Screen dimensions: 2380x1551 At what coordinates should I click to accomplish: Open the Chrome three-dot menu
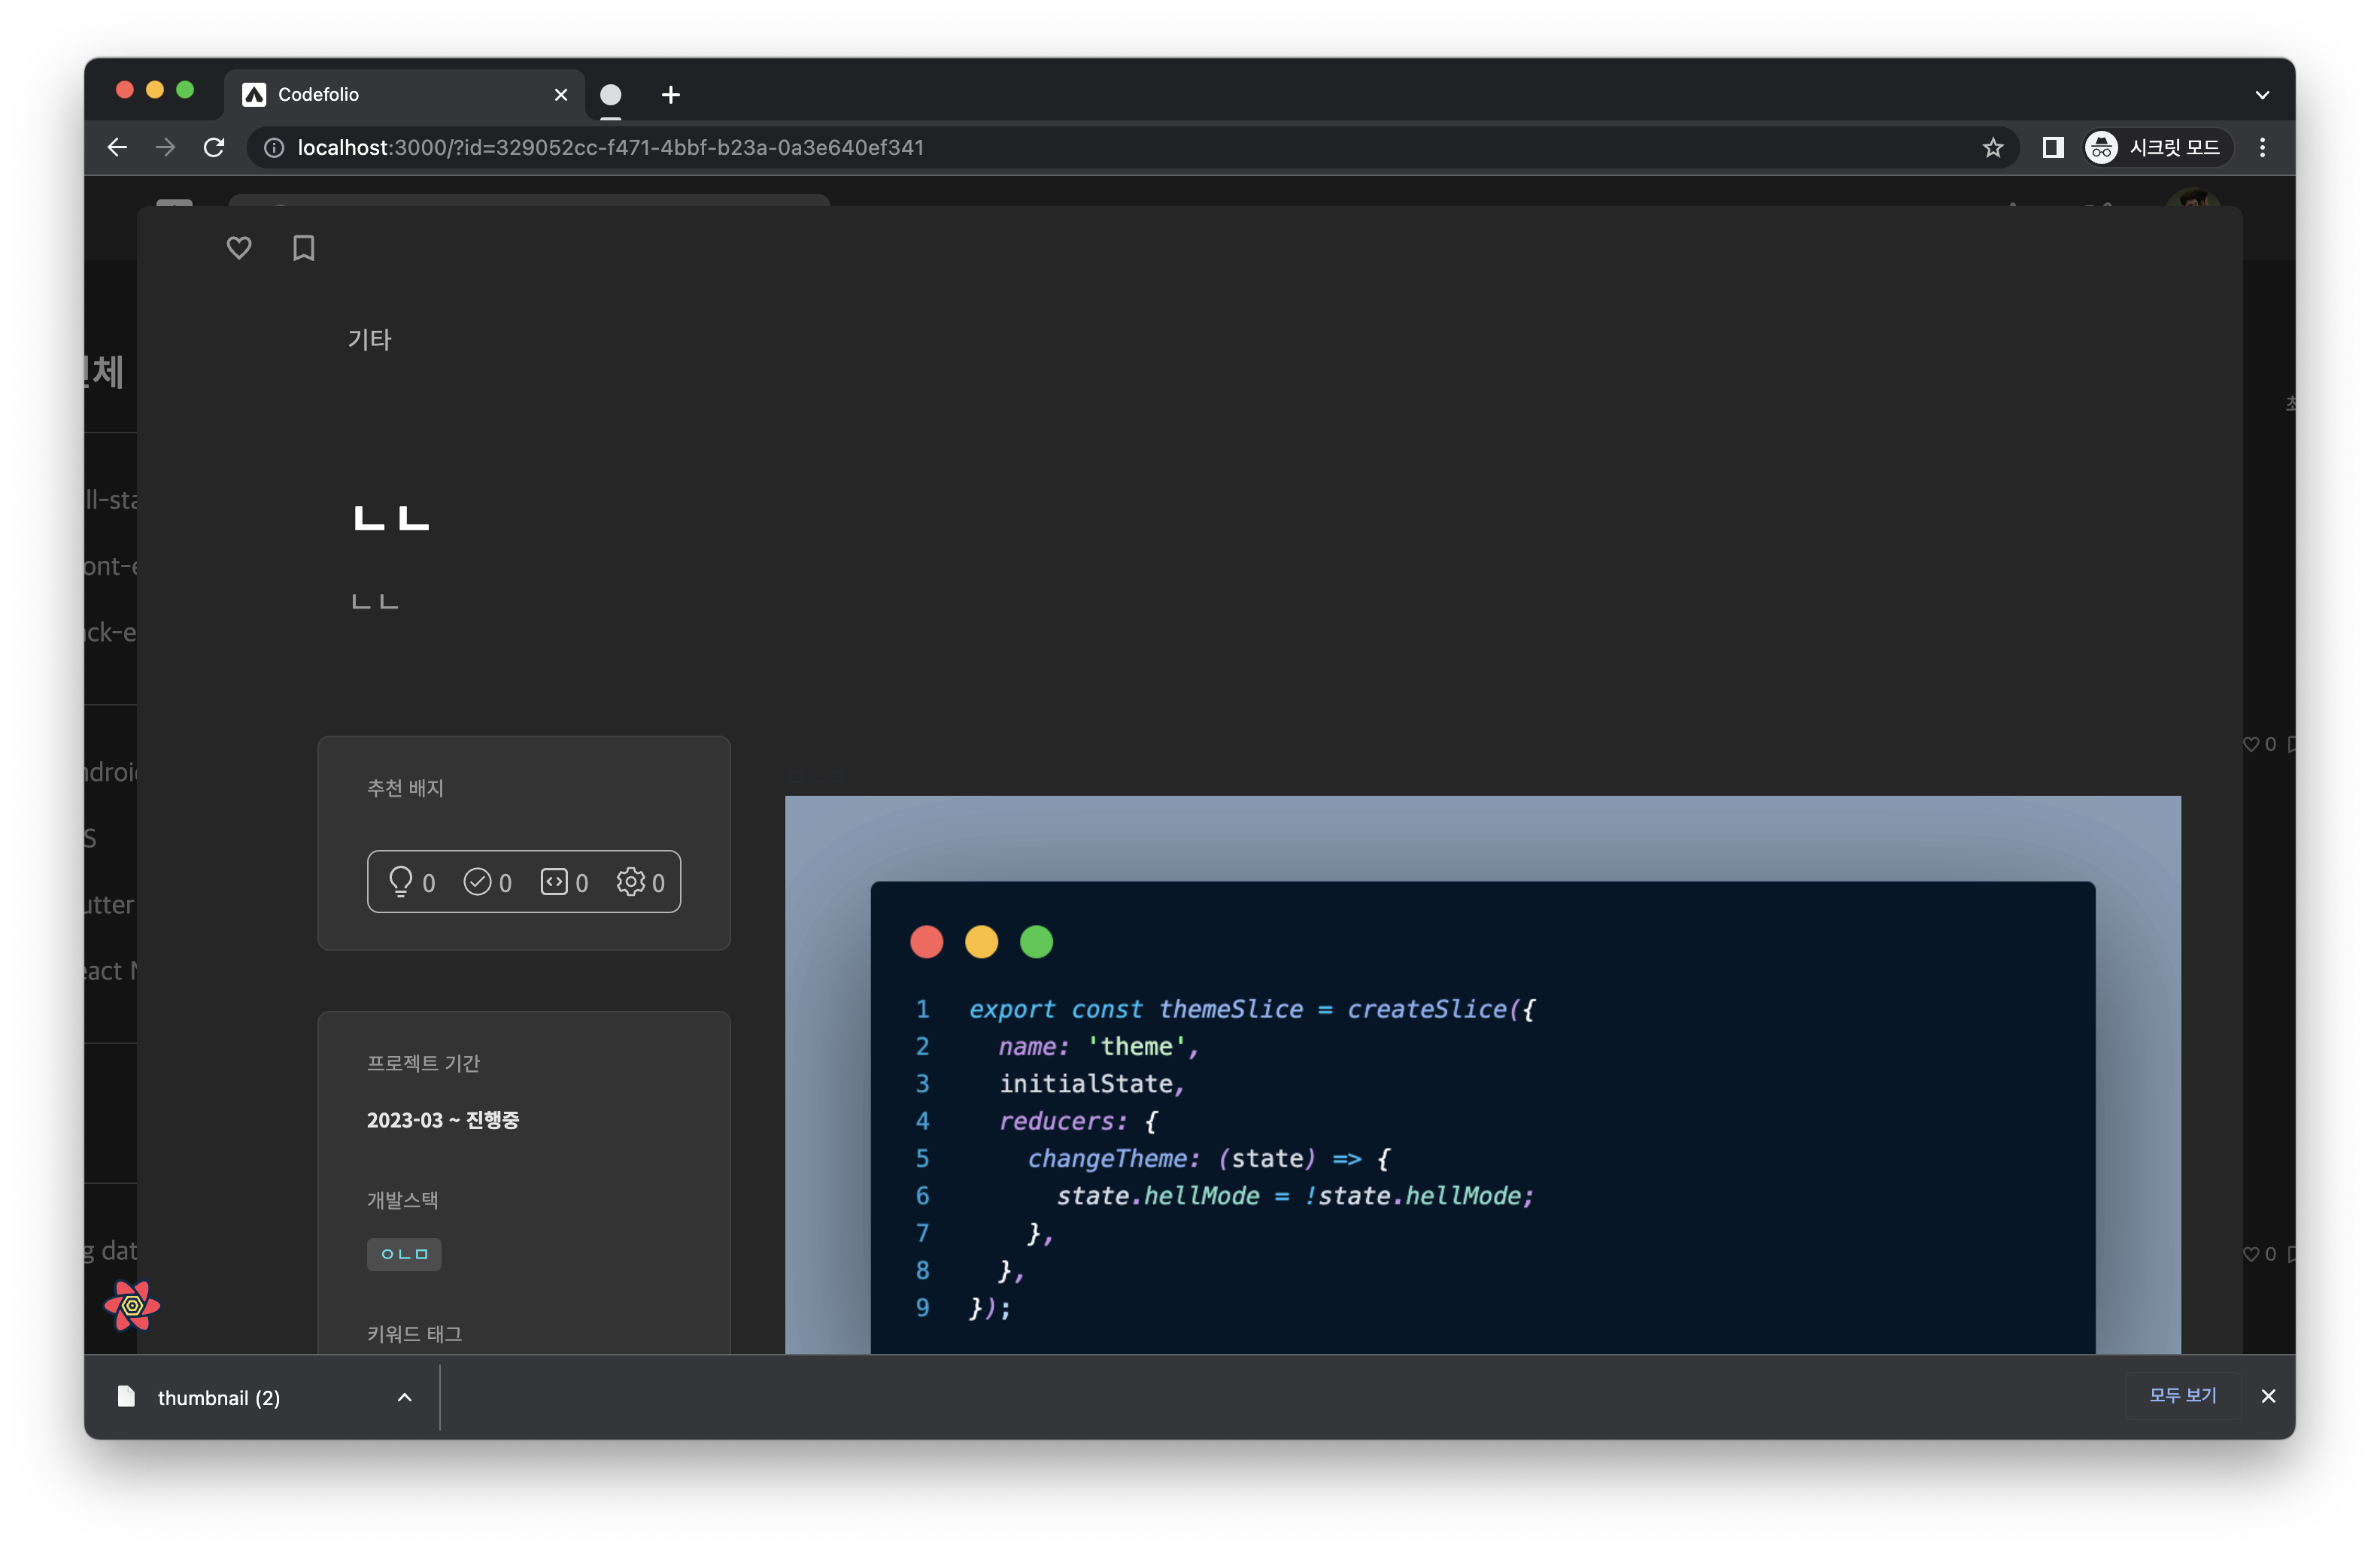pyautogui.click(x=2263, y=147)
